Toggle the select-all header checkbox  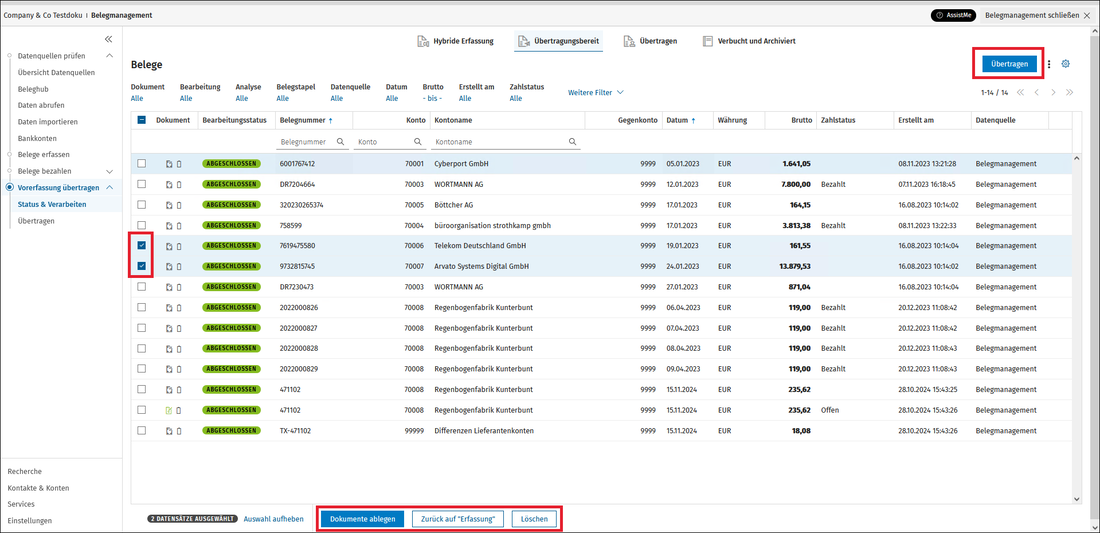(x=141, y=121)
